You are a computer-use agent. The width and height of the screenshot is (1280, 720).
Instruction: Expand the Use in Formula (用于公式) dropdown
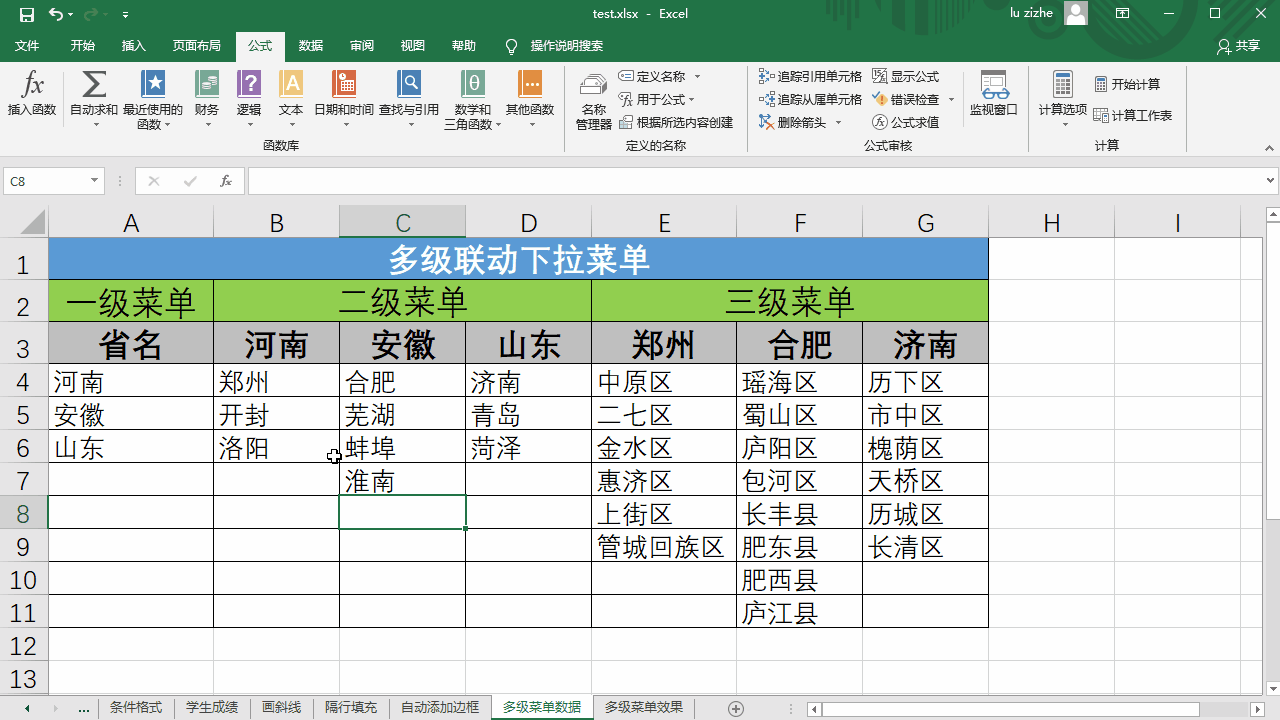(691, 99)
